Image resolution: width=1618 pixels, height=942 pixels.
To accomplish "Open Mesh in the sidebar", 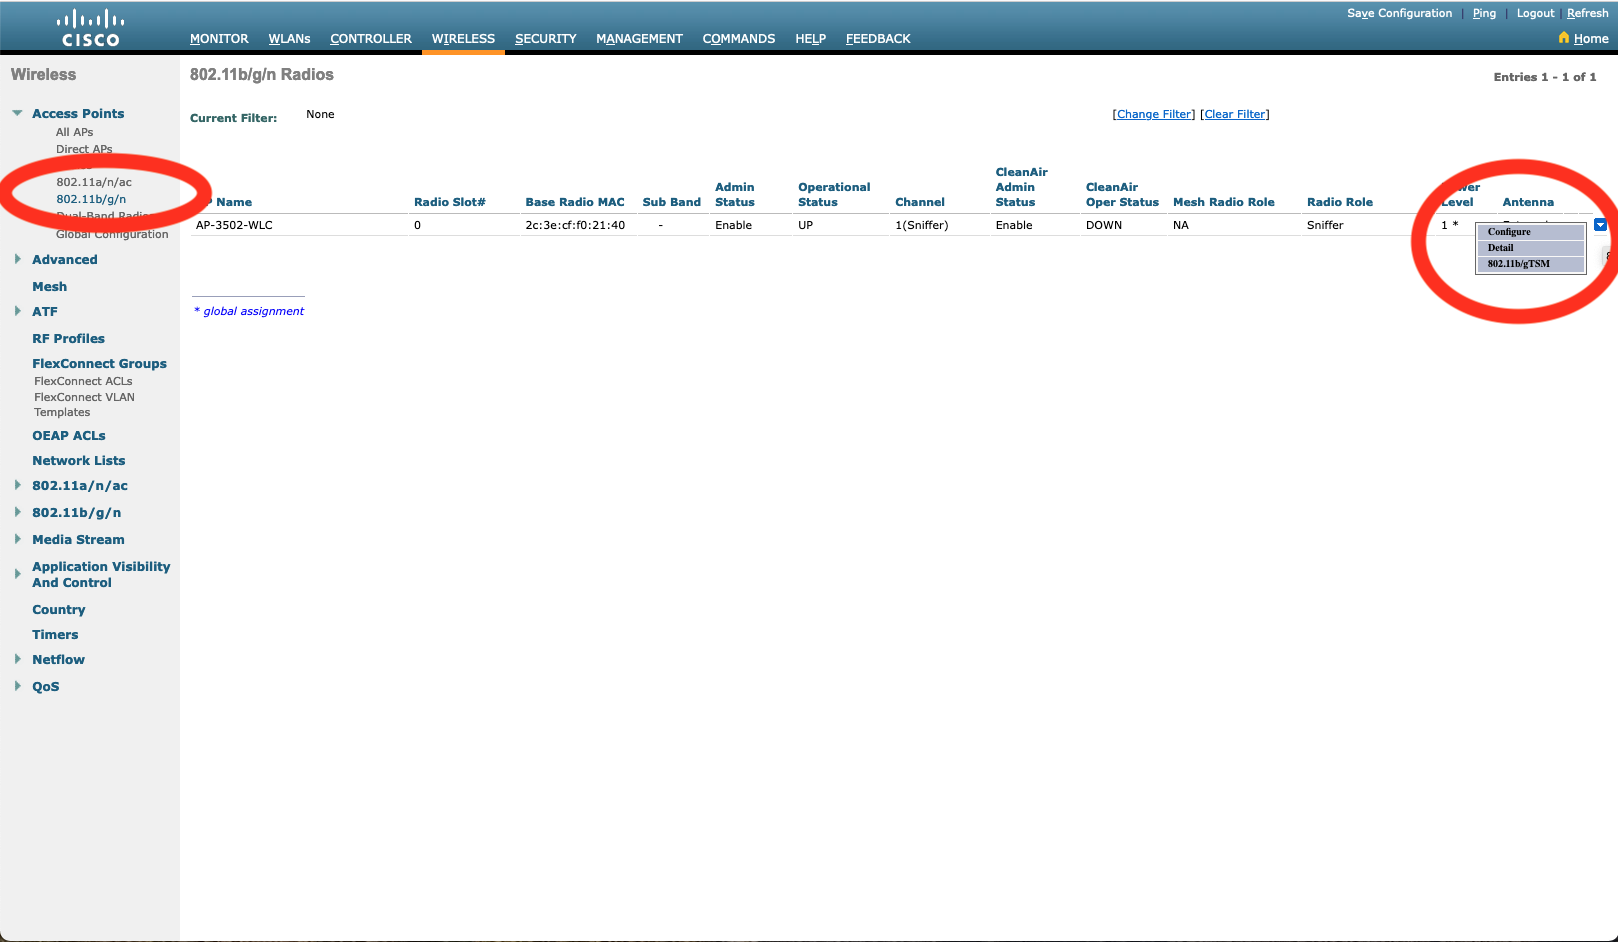I will (x=49, y=286).
